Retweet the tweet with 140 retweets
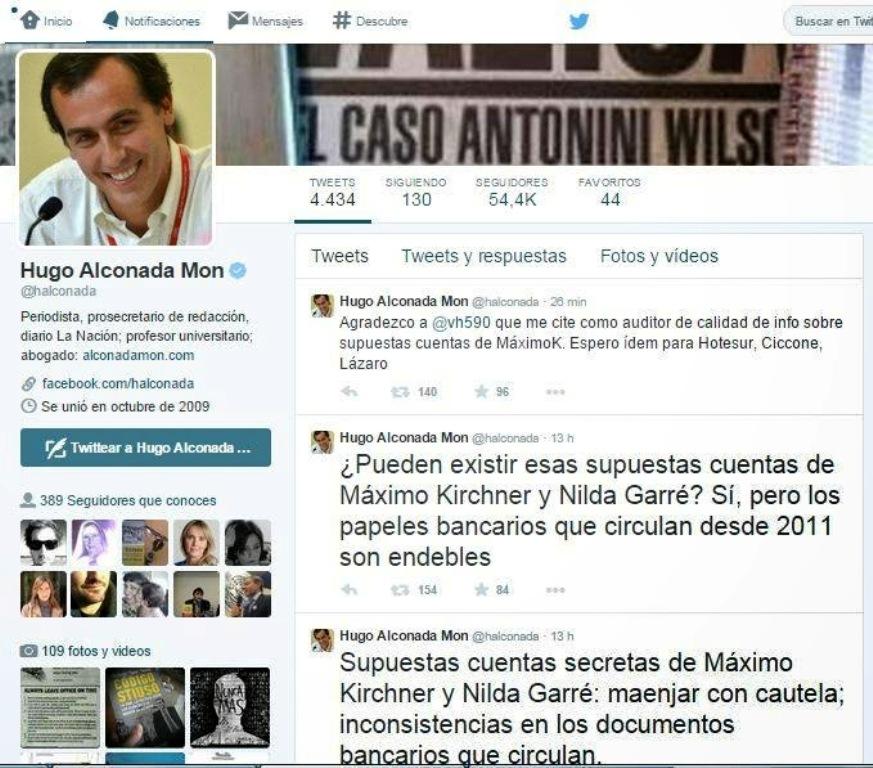The width and height of the screenshot is (873, 768). click(400, 392)
